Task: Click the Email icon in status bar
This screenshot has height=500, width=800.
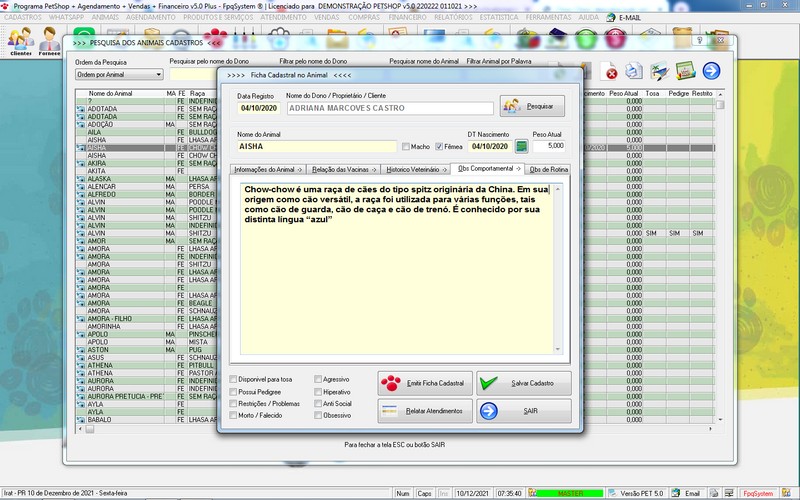Action: 676,493
